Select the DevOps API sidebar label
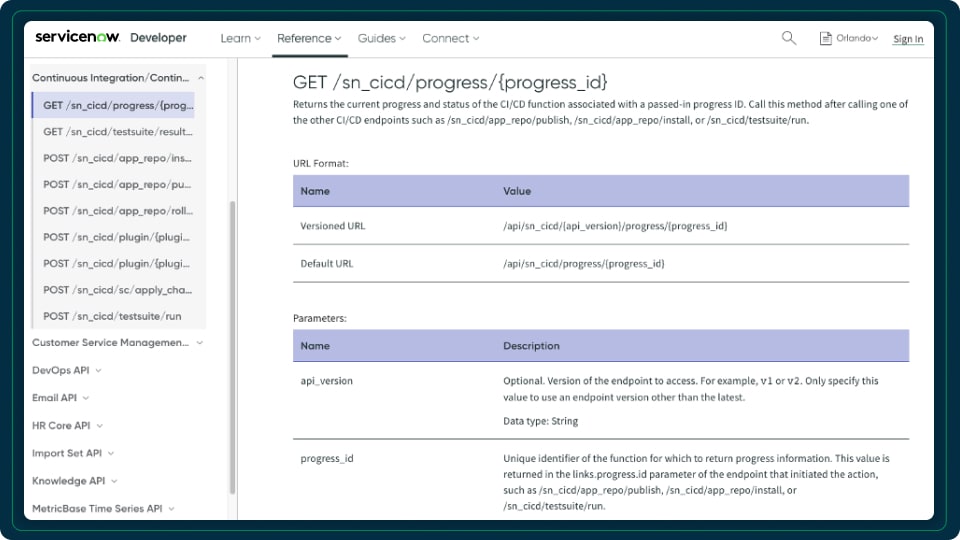Image resolution: width=960 pixels, height=540 pixels. pos(61,370)
